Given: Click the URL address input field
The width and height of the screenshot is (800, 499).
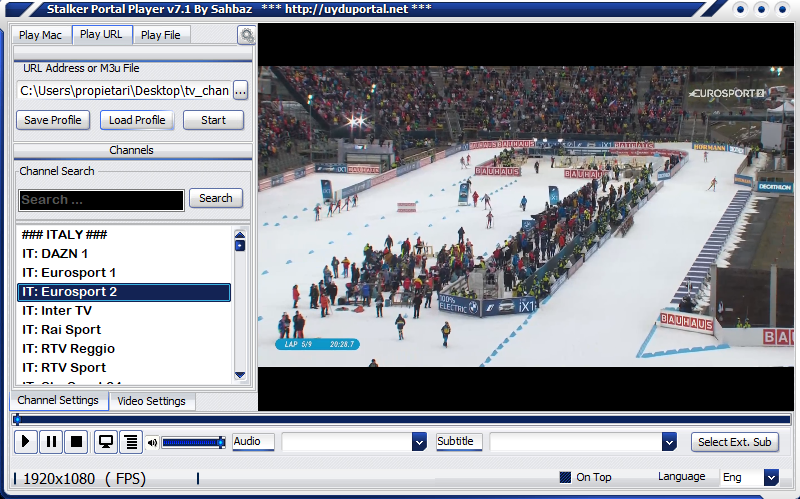Looking at the screenshot, I should 124,91.
